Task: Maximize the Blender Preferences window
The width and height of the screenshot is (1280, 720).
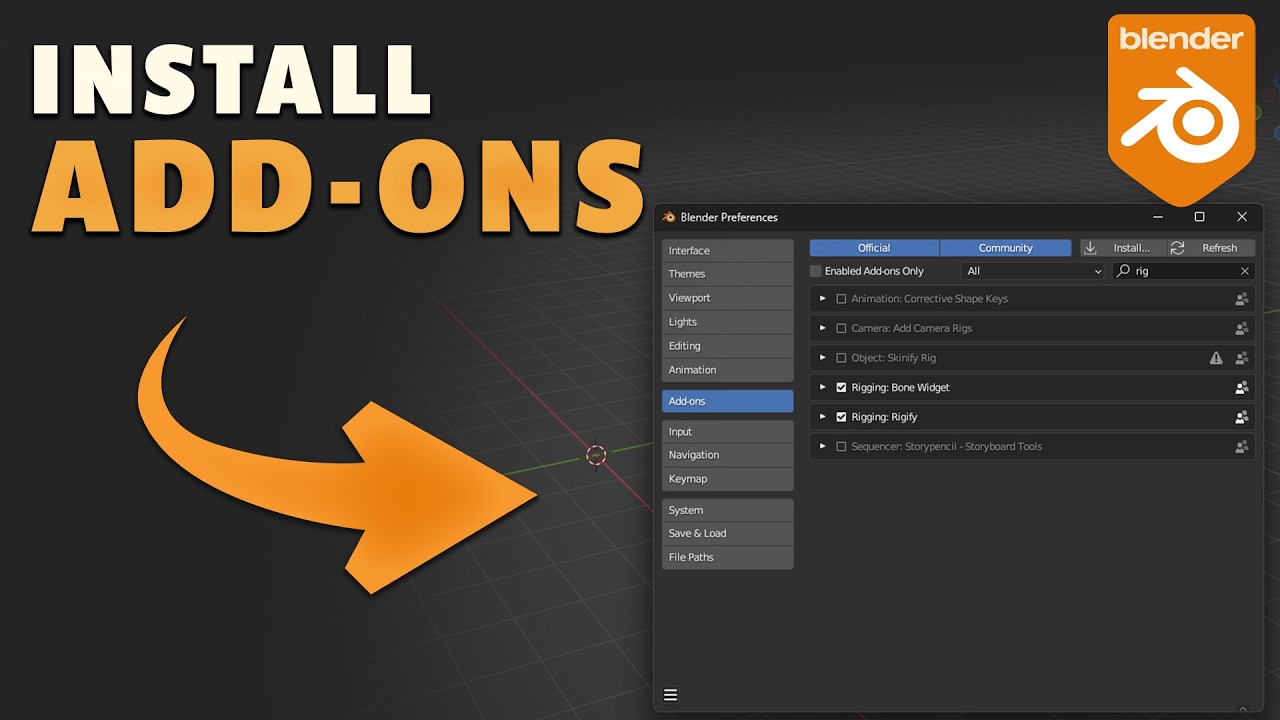Action: click(x=1199, y=217)
